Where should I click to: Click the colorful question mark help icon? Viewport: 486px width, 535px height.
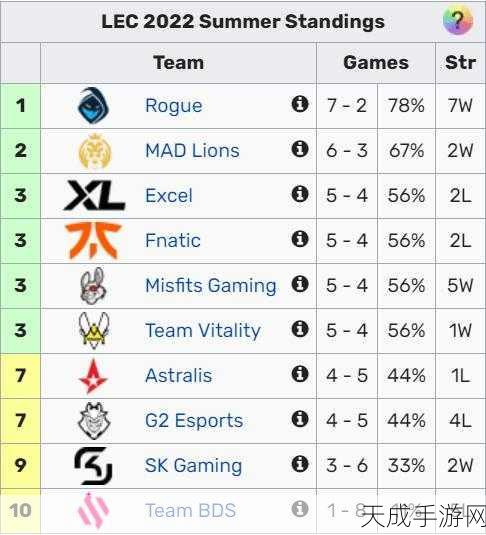[458, 20]
